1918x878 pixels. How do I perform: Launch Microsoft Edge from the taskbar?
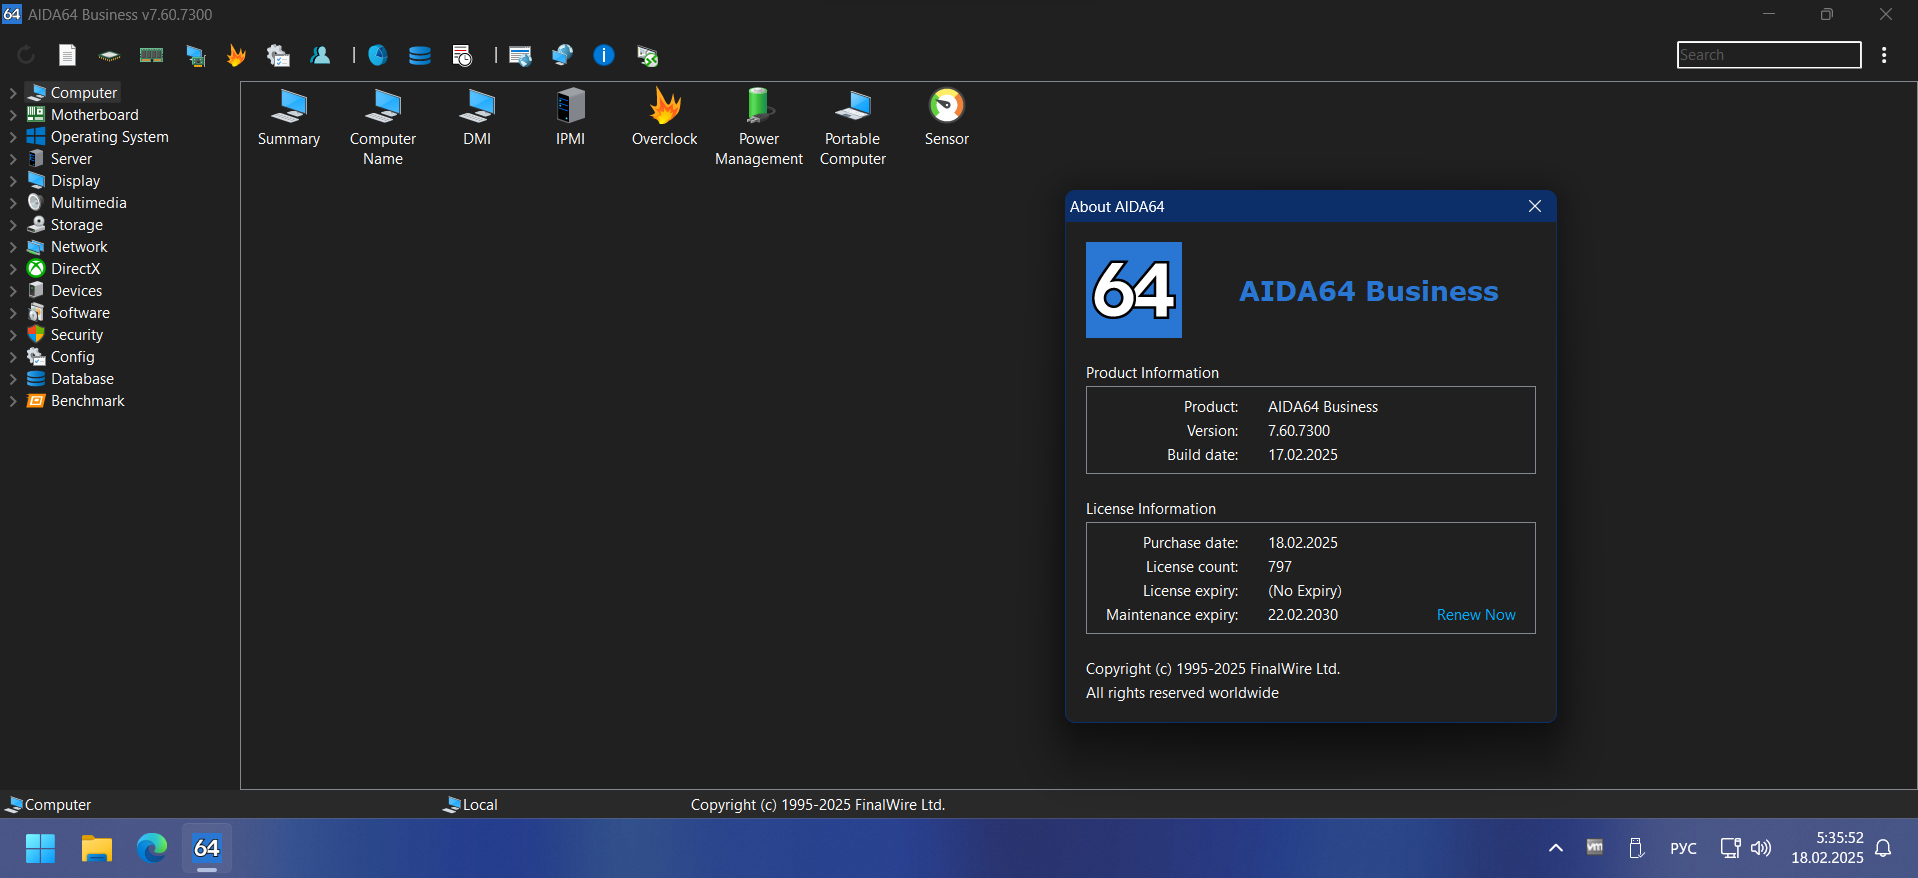(152, 848)
